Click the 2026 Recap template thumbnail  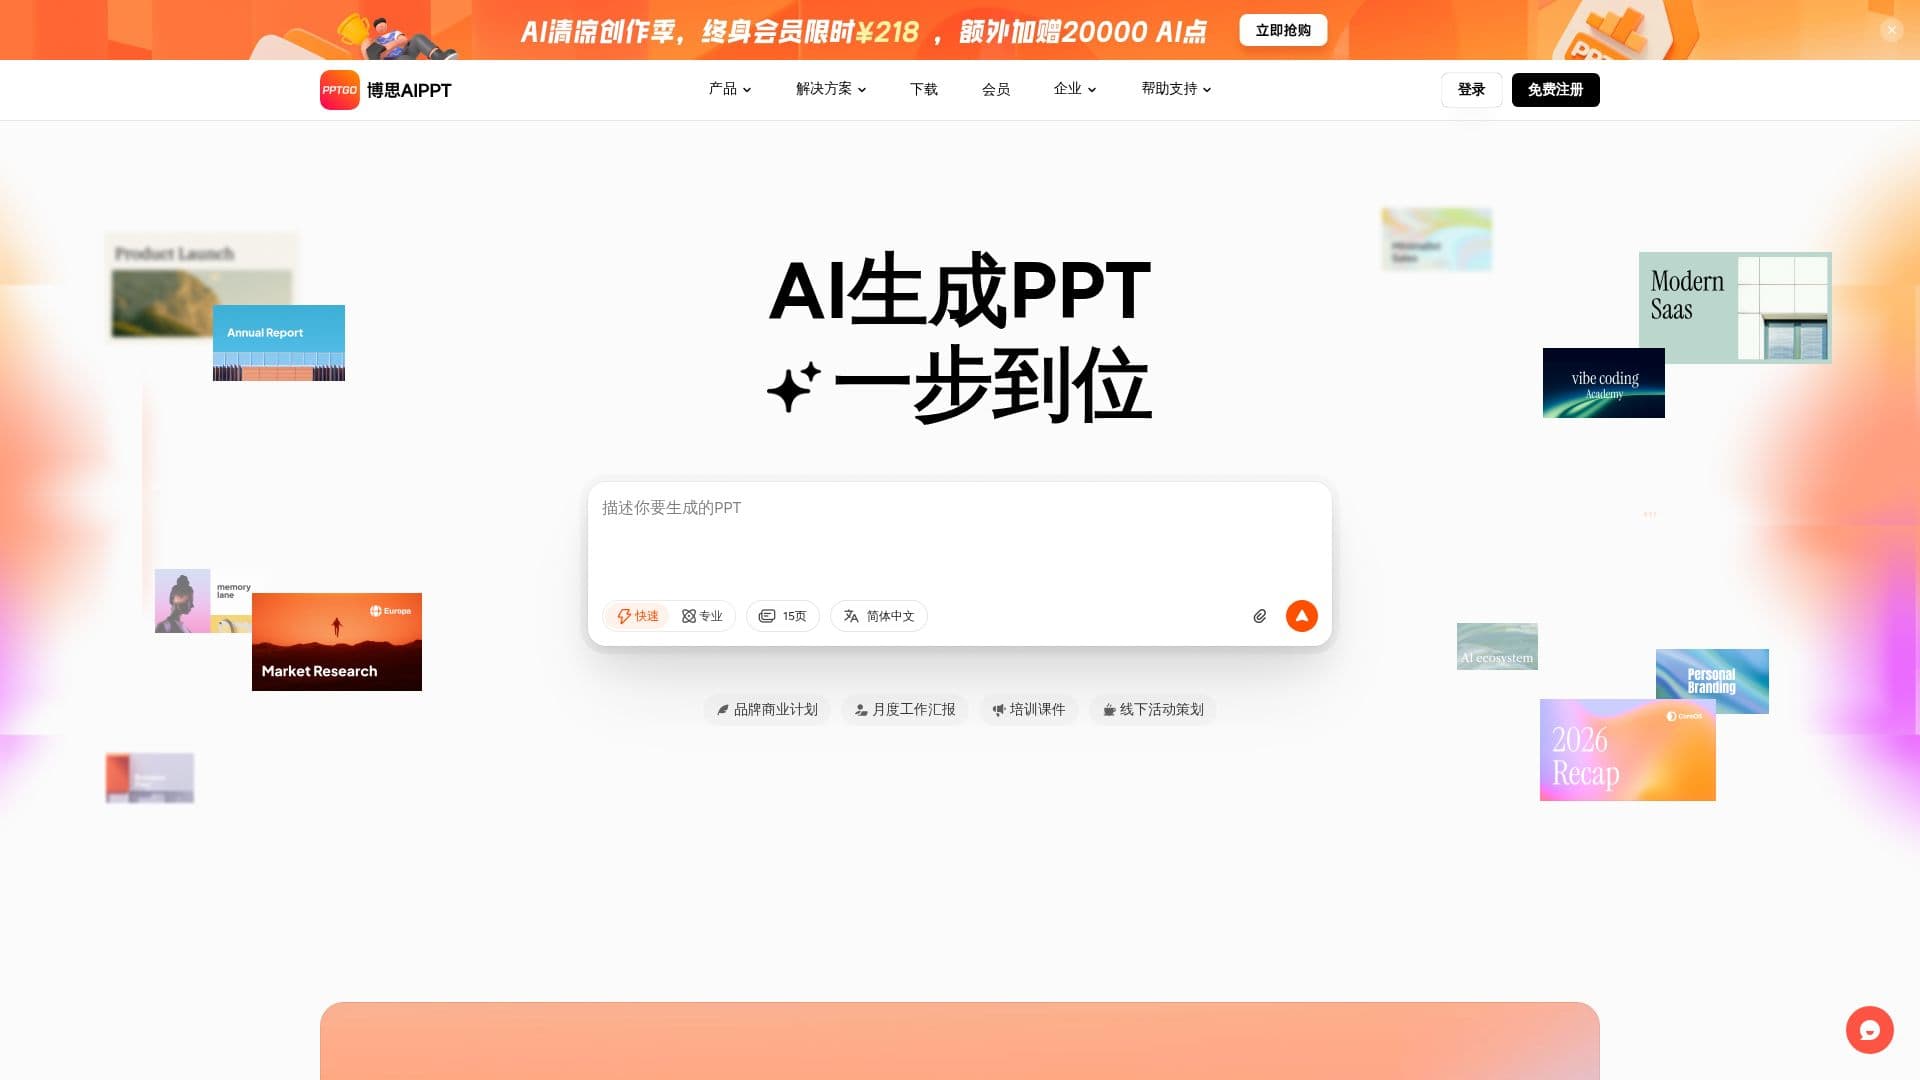click(1628, 750)
